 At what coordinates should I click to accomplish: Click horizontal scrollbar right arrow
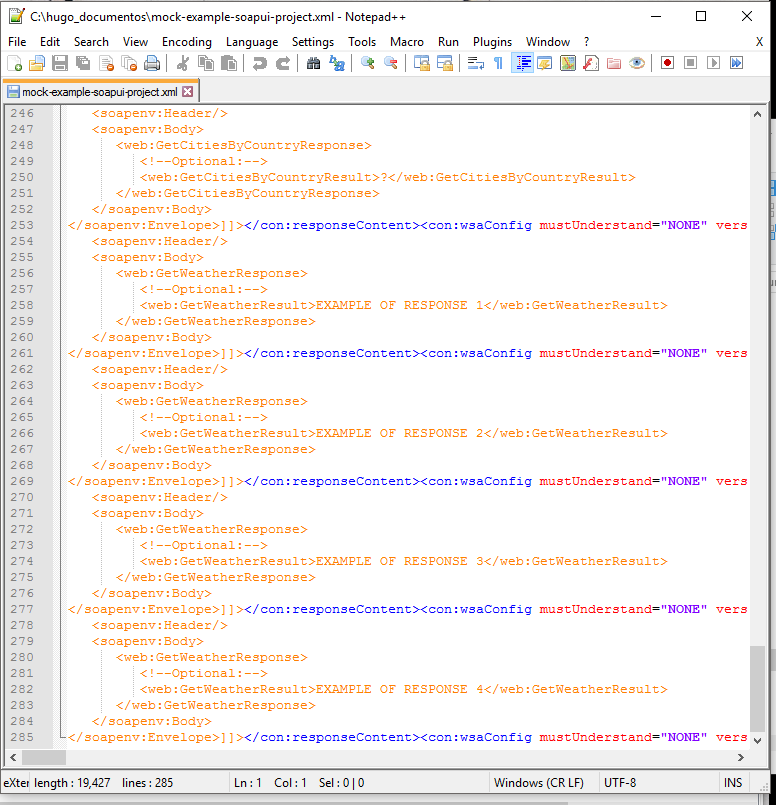pyautogui.click(x=741, y=757)
